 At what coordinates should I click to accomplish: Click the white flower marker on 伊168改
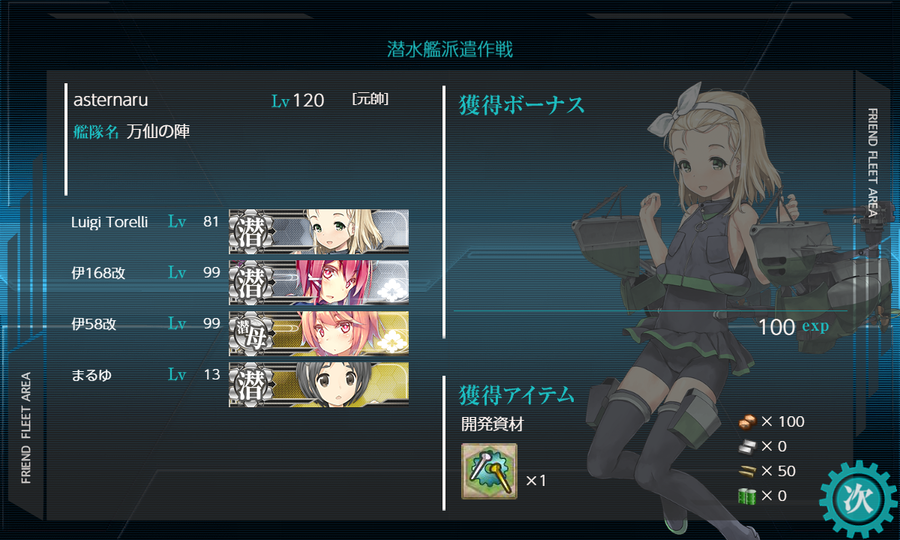pos(391,292)
